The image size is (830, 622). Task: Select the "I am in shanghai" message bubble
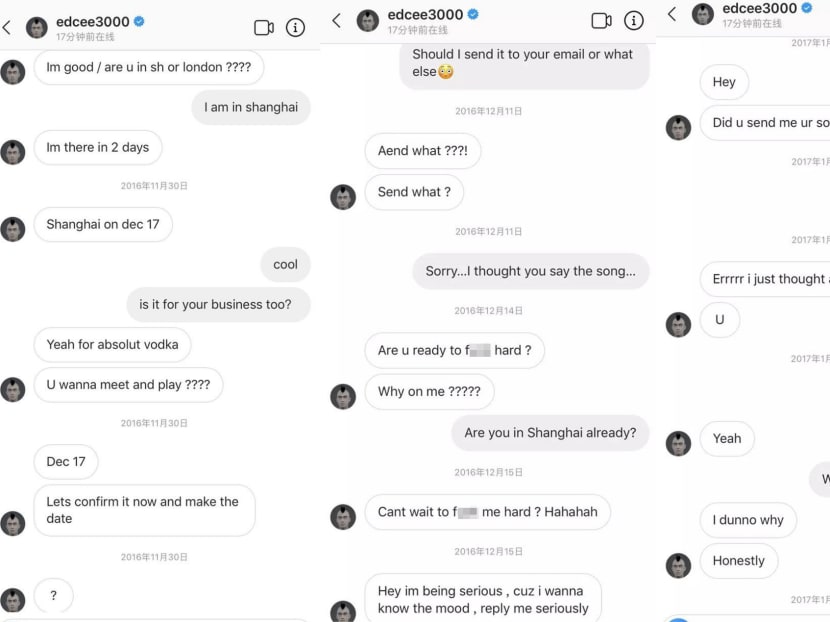click(x=251, y=107)
